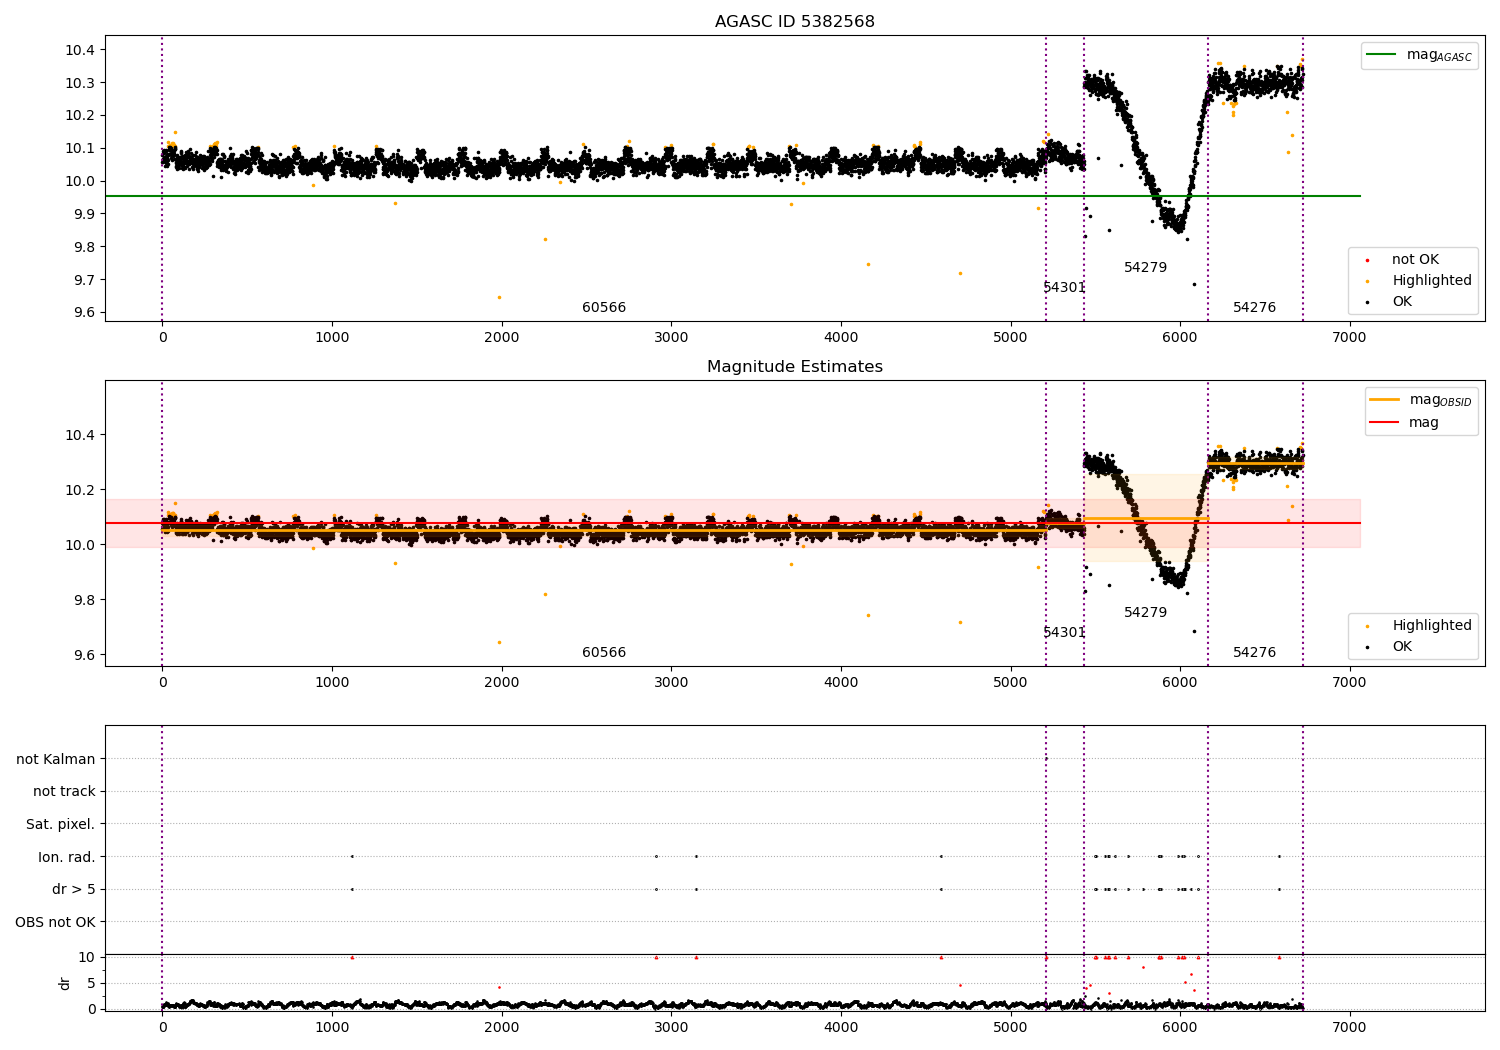Click "54276" label in Magnitude Estimates plot
Image resolution: width=1500 pixels, height=1050 pixels.
click(1254, 653)
